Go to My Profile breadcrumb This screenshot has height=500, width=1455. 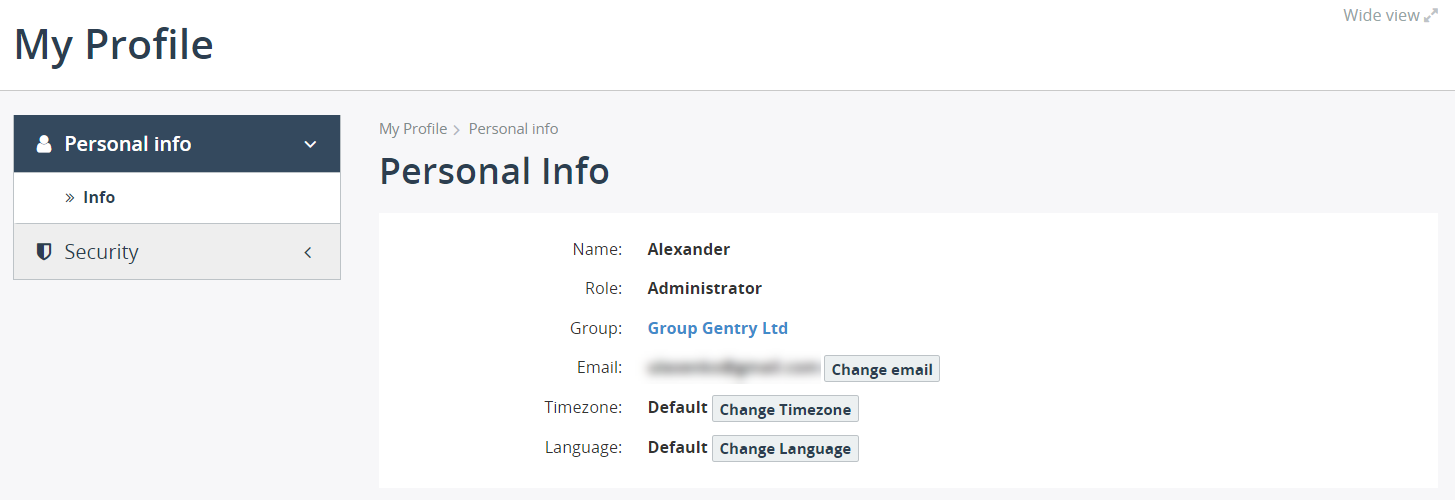pos(413,129)
